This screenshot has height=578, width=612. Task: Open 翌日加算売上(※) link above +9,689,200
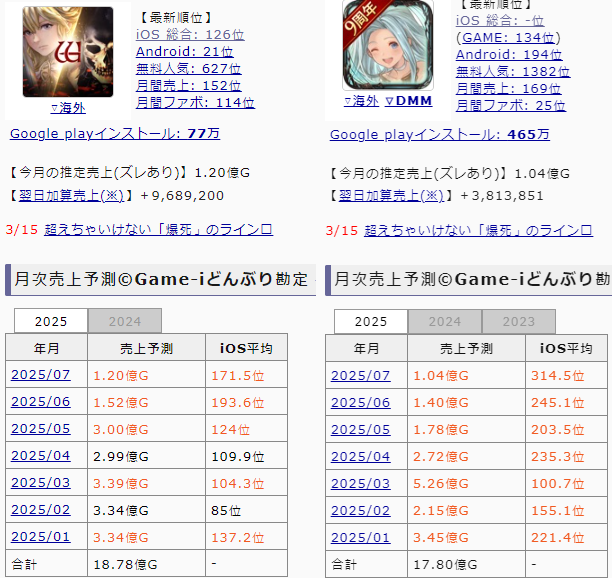71,196
